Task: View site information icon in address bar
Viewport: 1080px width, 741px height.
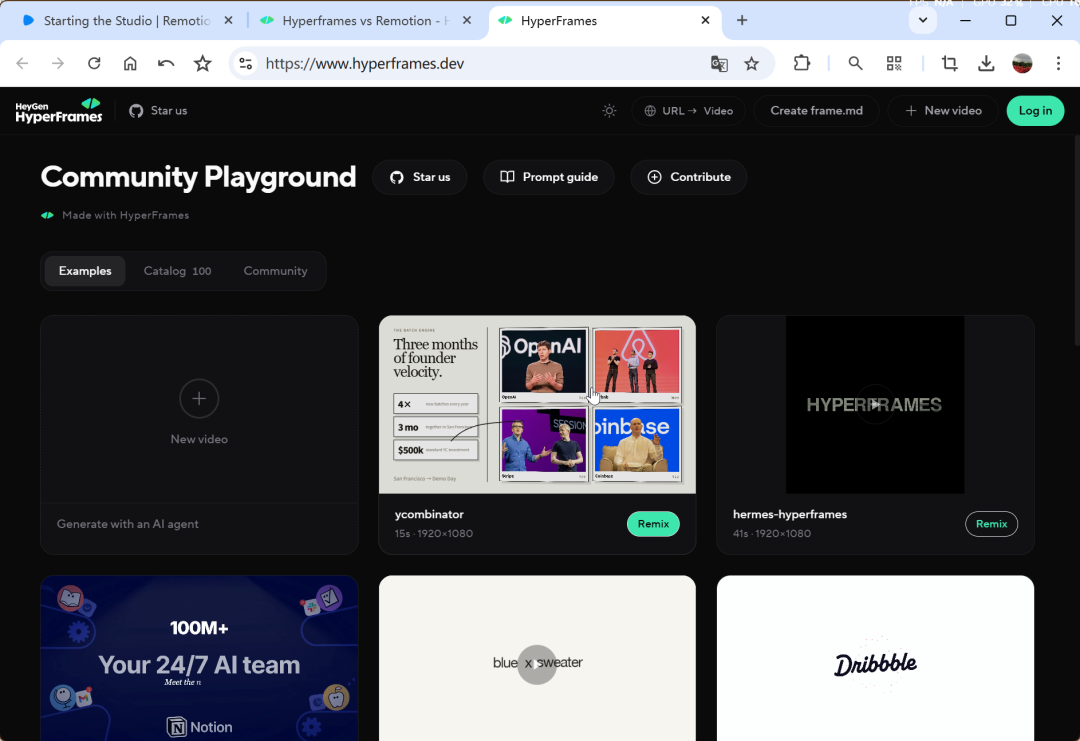Action: (x=246, y=63)
